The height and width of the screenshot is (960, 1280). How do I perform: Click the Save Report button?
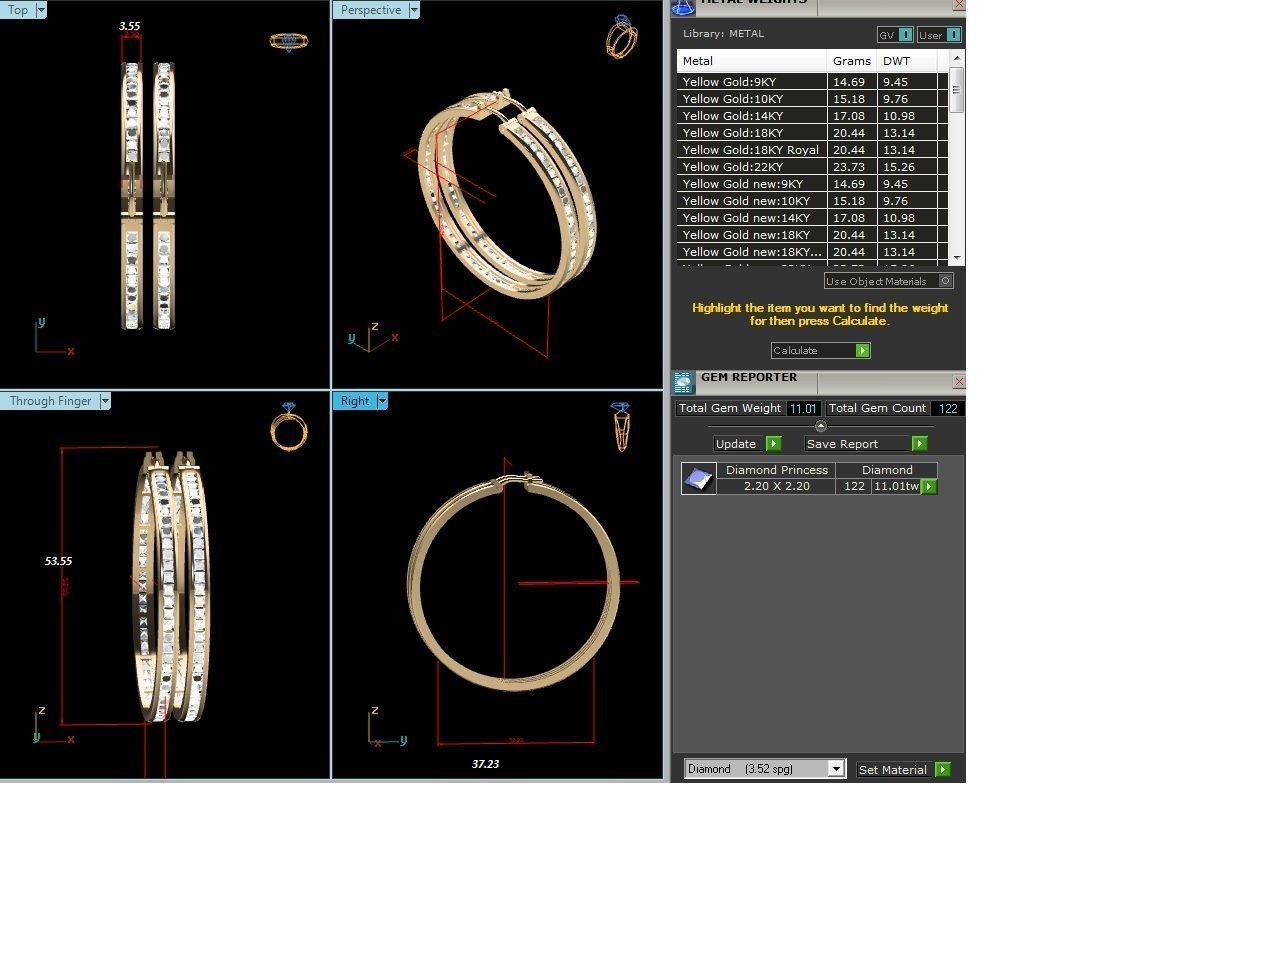pyautogui.click(x=866, y=444)
